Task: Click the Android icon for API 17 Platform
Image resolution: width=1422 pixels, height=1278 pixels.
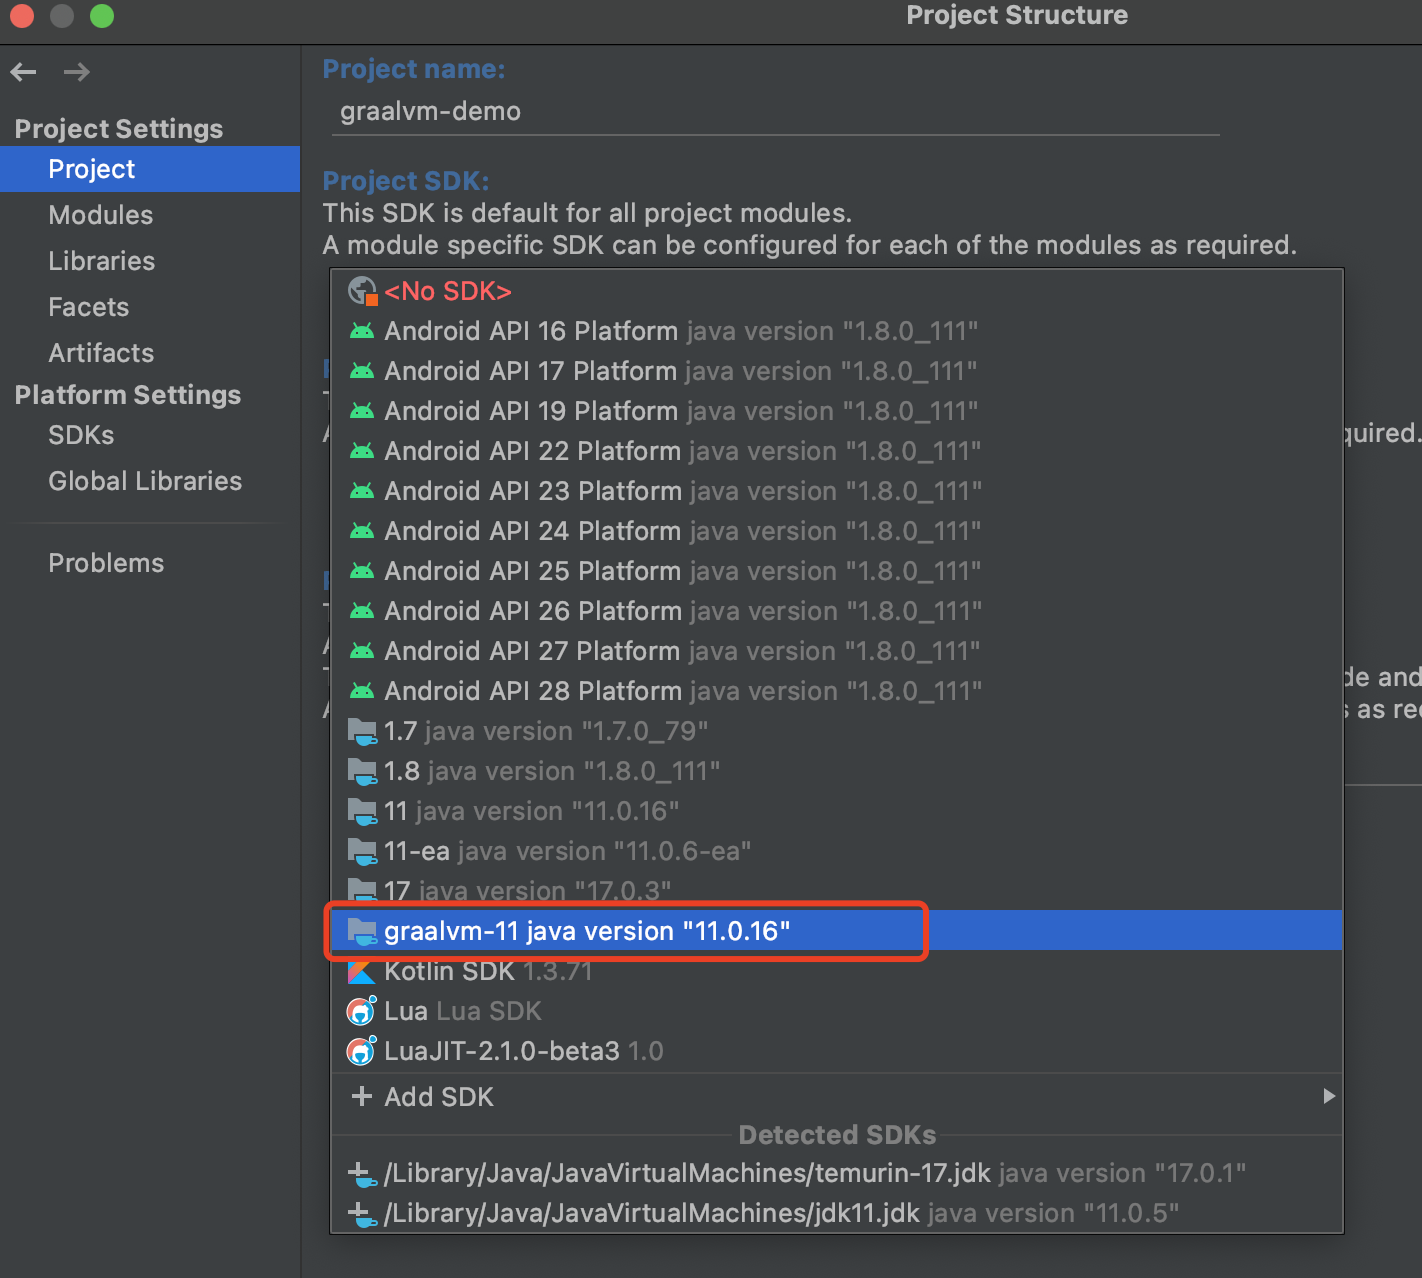Action: coord(362,371)
